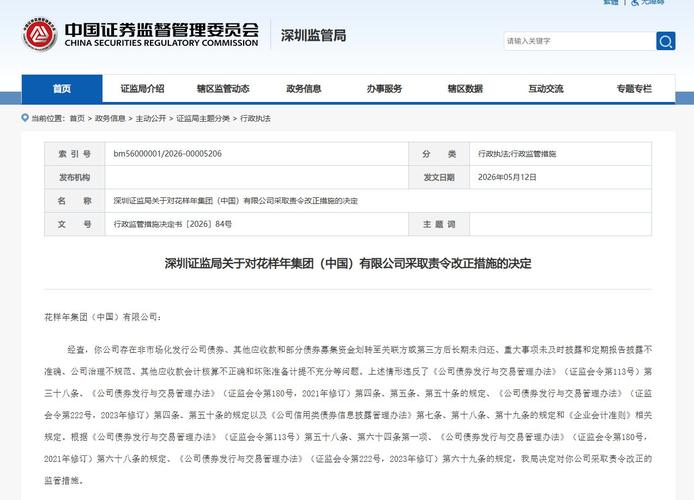This screenshot has height=500, width=694.
Task: Click the CSRC red emblem logo
Action: [x=39, y=35]
